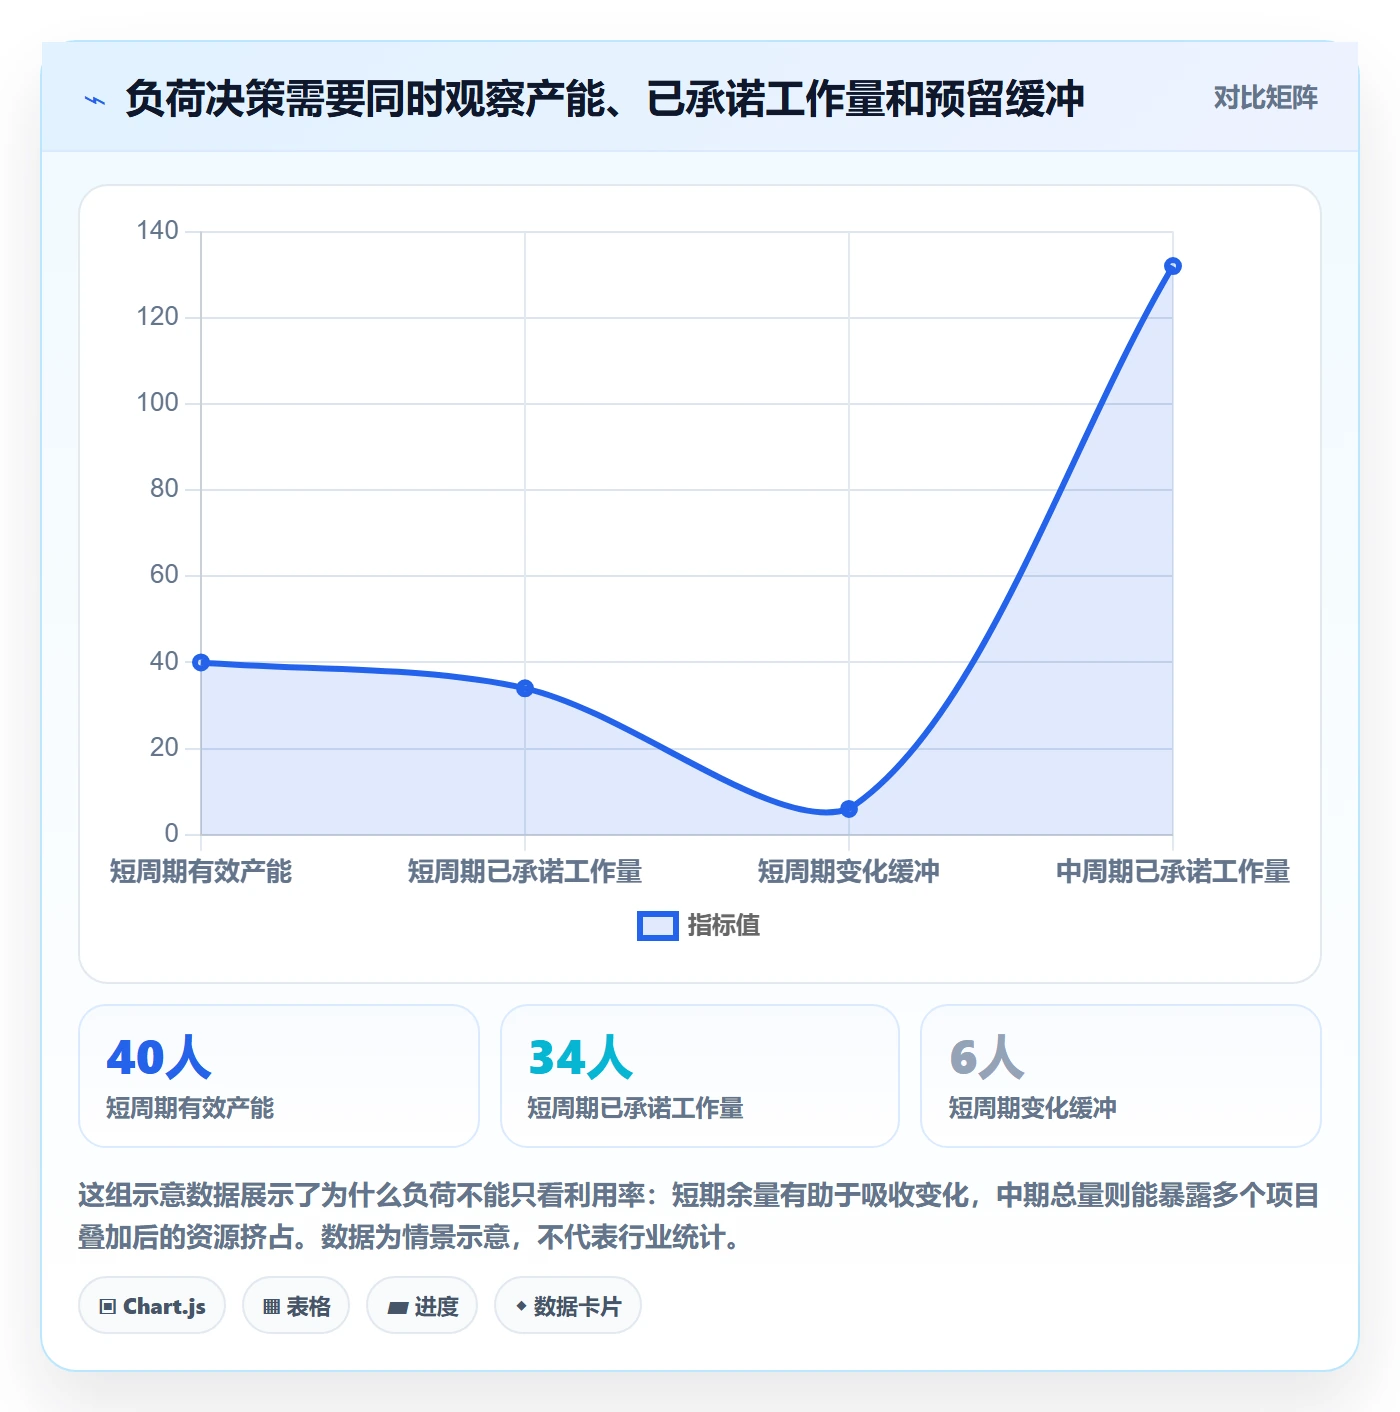Click the title 负荷决策需要同时观察产能 heading

click(605, 99)
